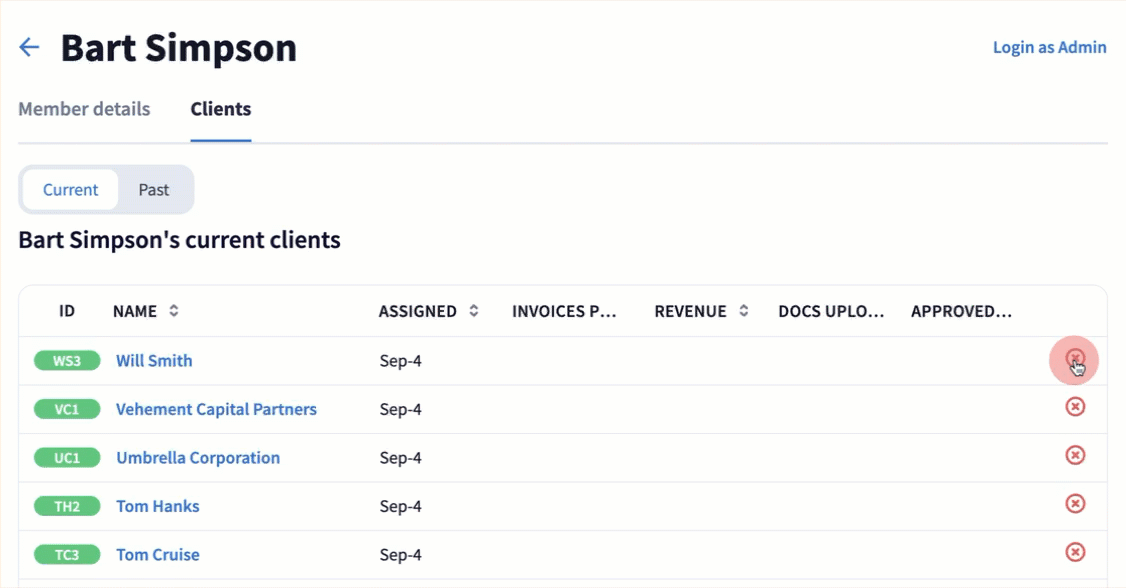Click the Invoices column header
The image size is (1126, 588).
click(563, 311)
